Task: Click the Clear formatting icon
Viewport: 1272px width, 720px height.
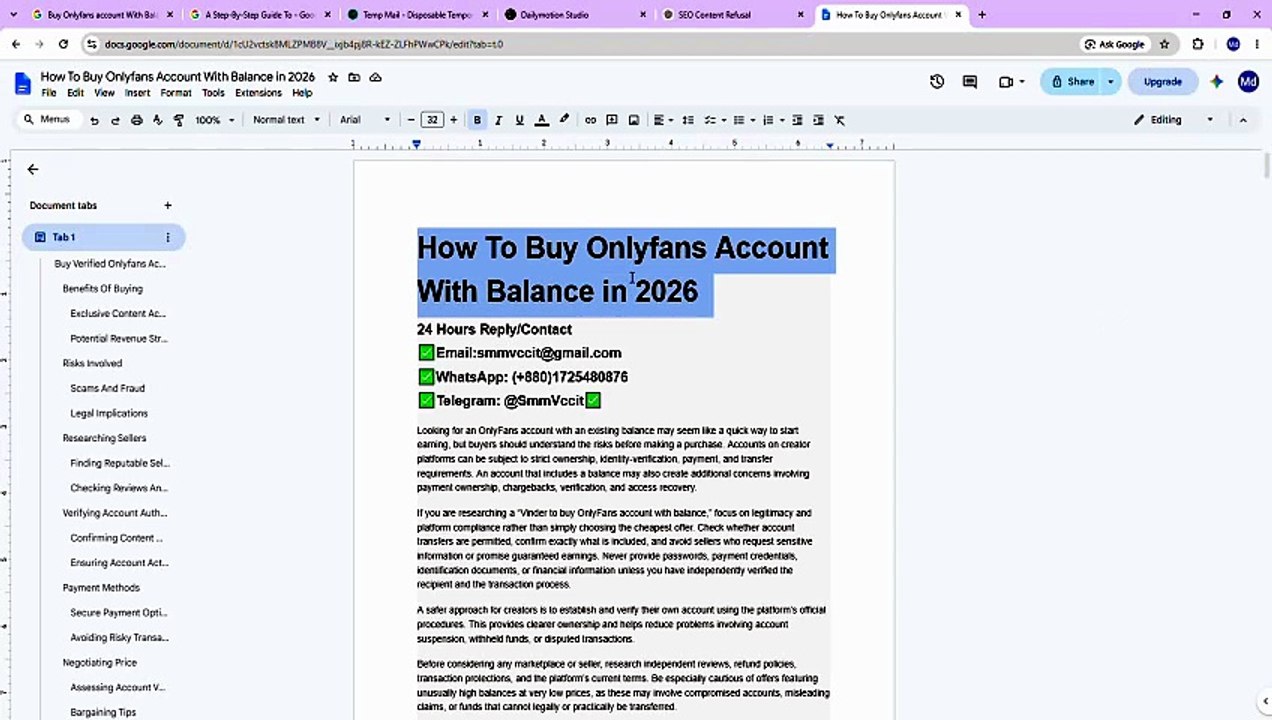Action: (x=840, y=120)
